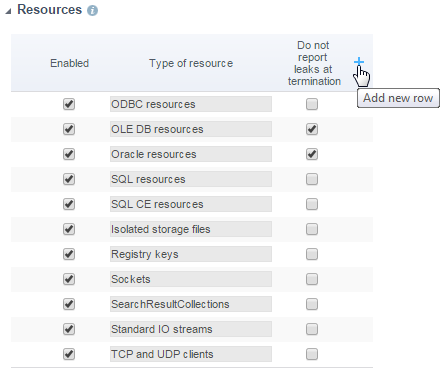Disable the ODBC resources Enabled checkbox
The image size is (447, 373).
69,104
